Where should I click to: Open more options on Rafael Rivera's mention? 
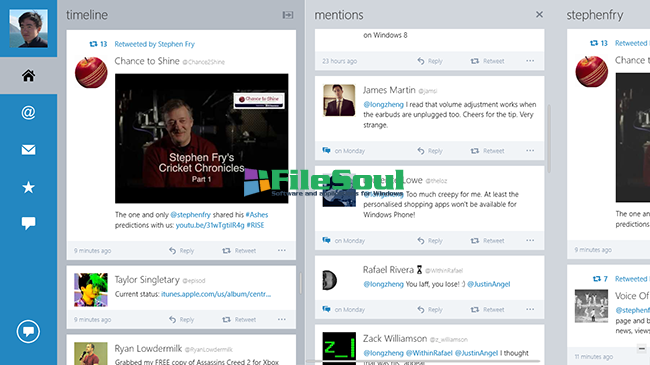tap(530, 309)
